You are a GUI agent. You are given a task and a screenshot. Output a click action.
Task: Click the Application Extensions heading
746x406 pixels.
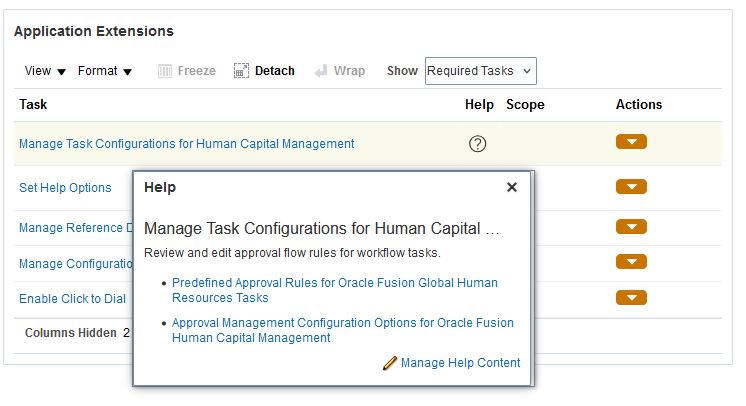(94, 31)
